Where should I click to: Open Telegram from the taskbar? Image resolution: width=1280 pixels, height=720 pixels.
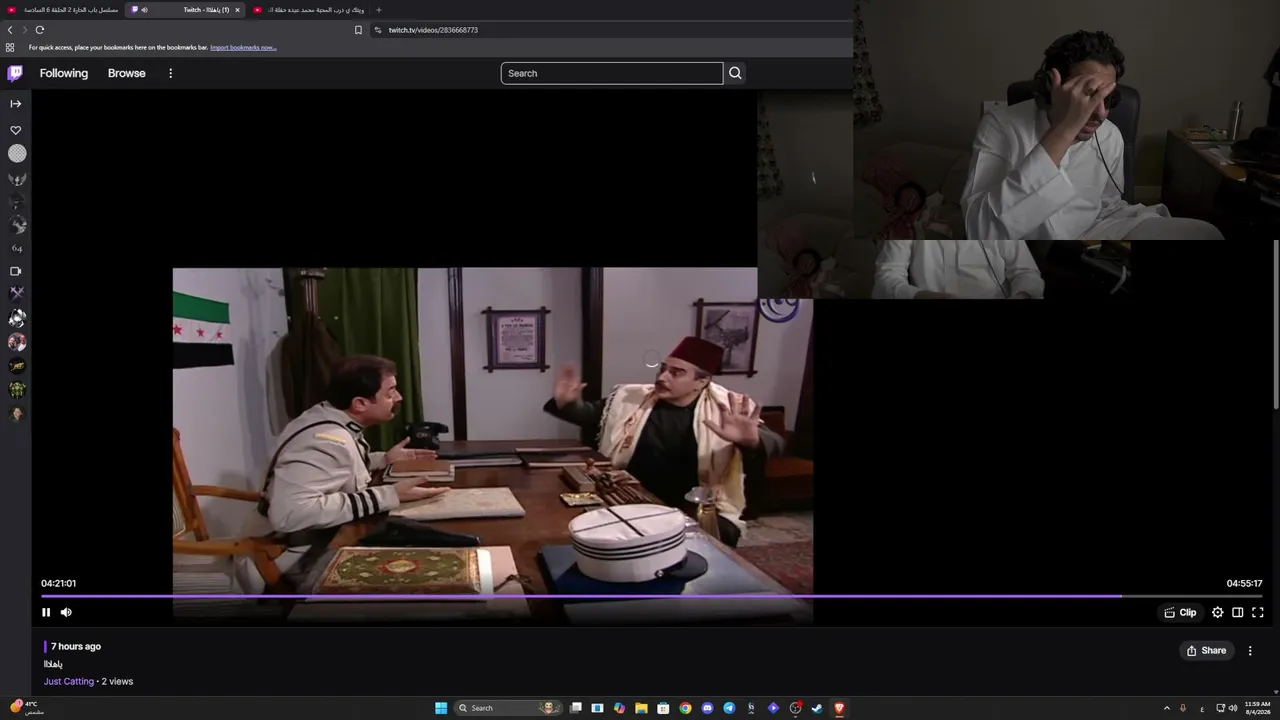pyautogui.click(x=729, y=708)
